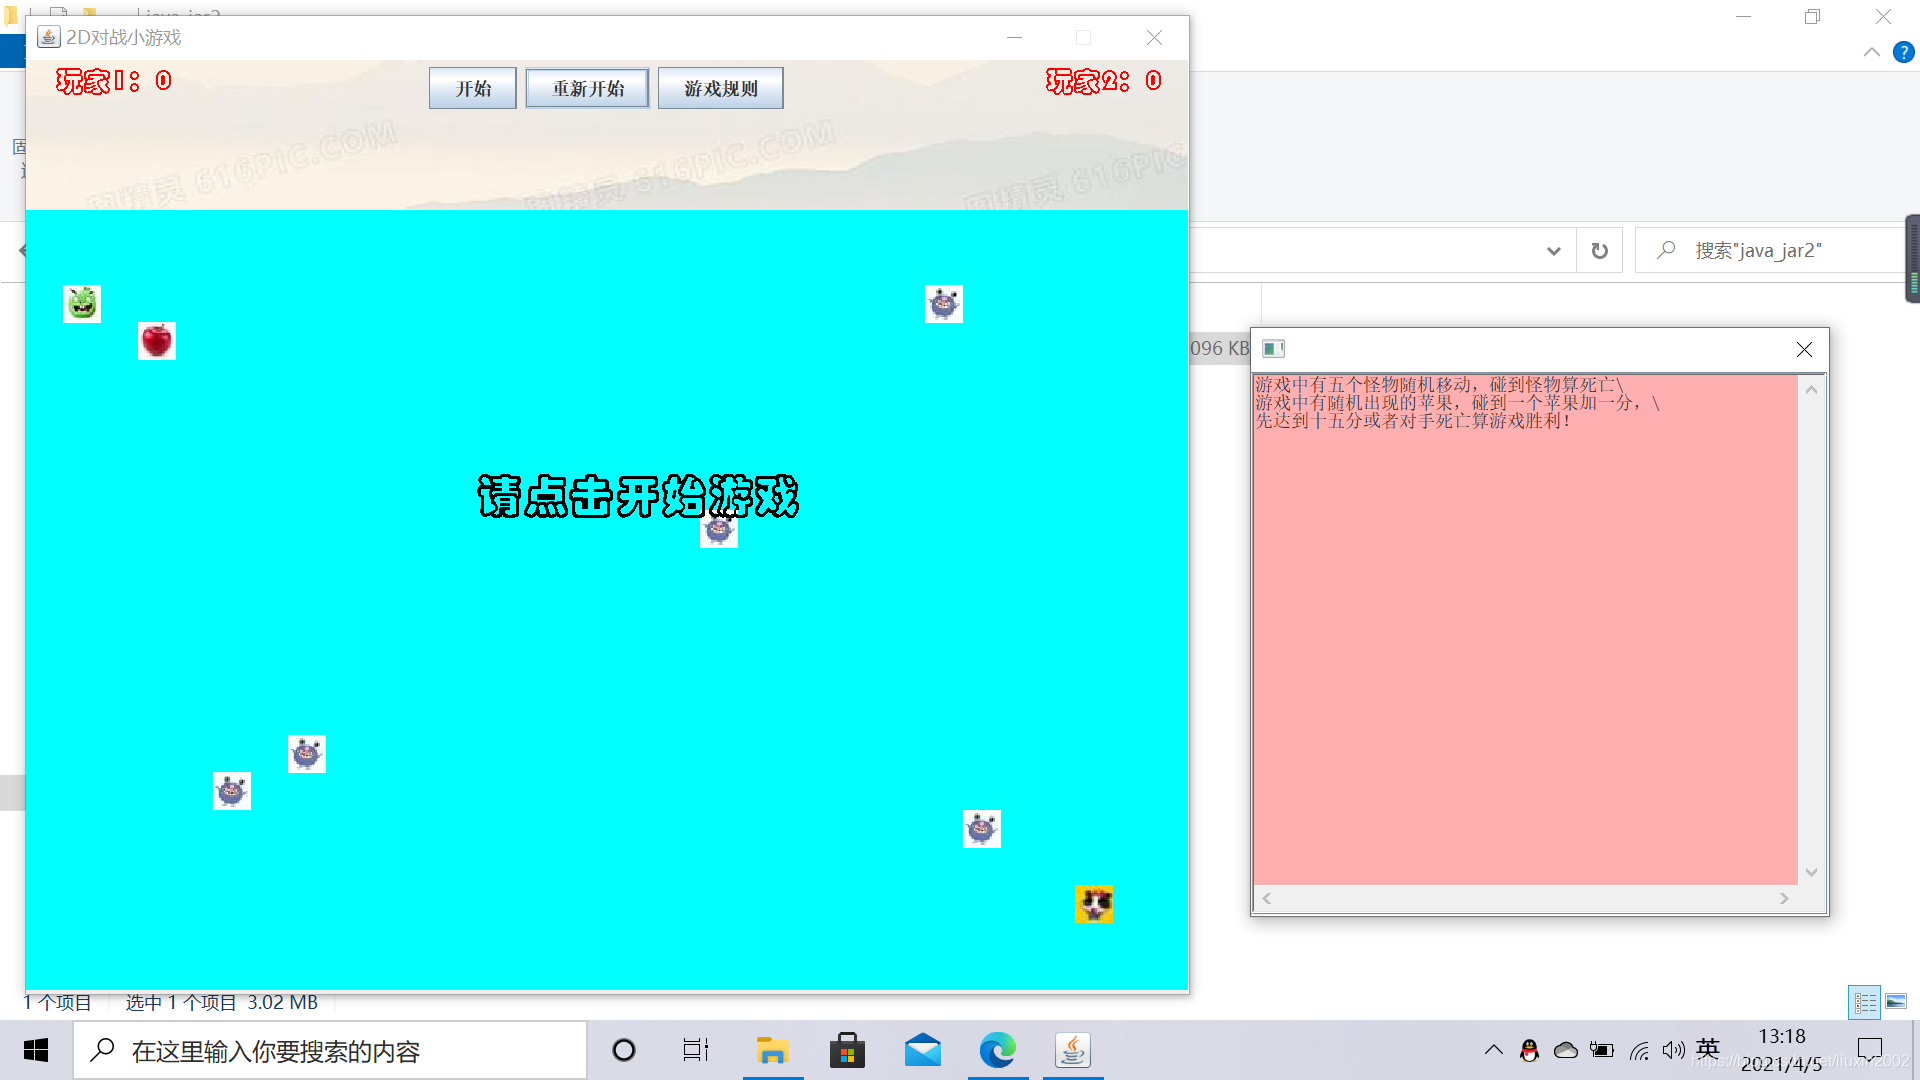
Task: Open Cortana circle icon
Action: tap(624, 1050)
